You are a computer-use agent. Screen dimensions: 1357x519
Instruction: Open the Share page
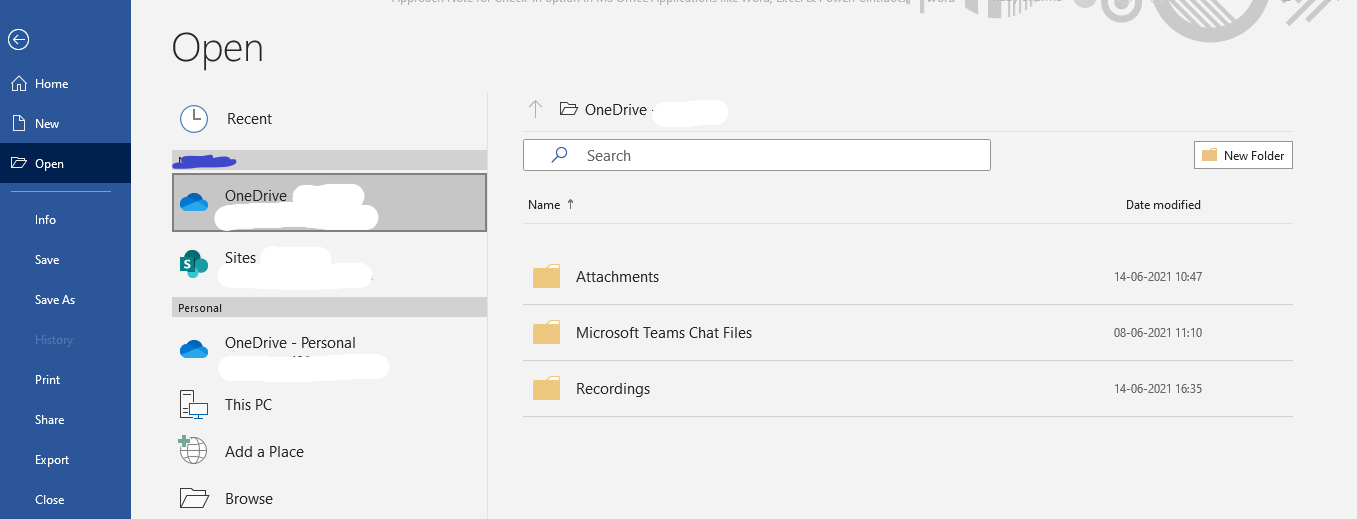[x=65, y=420]
